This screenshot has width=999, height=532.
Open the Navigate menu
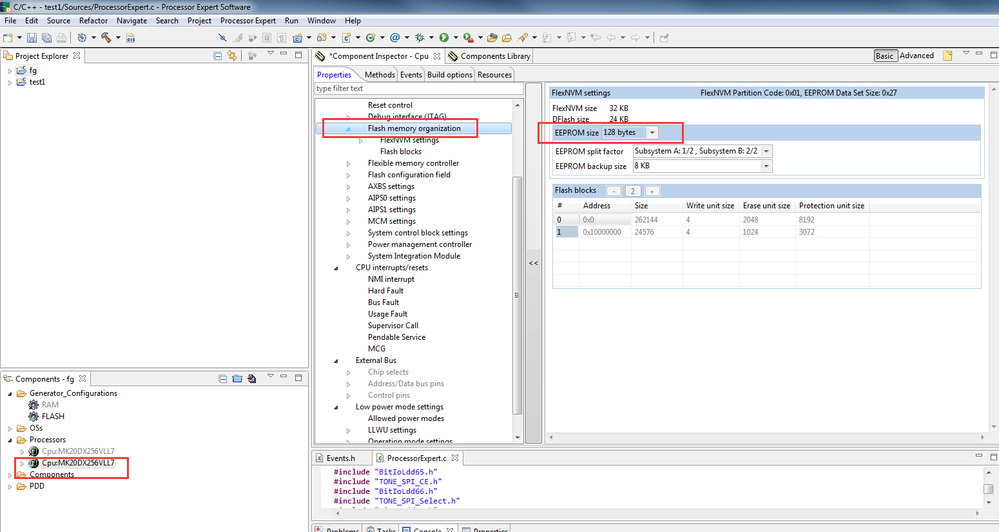pyautogui.click(x=132, y=20)
